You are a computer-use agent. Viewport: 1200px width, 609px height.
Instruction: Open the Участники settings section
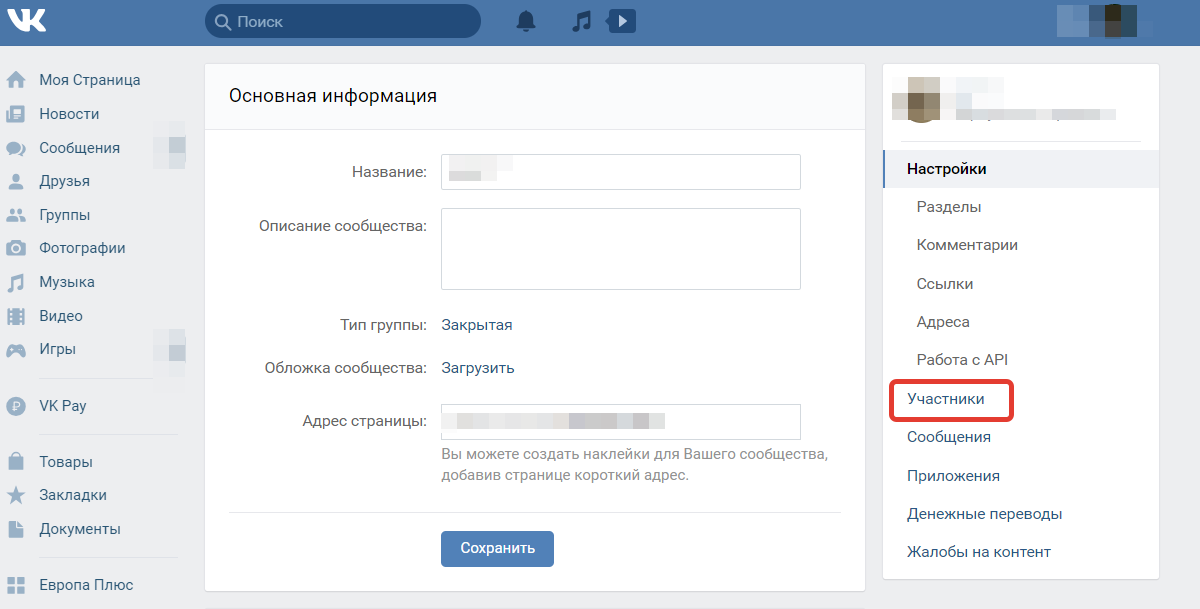[x=945, y=399]
